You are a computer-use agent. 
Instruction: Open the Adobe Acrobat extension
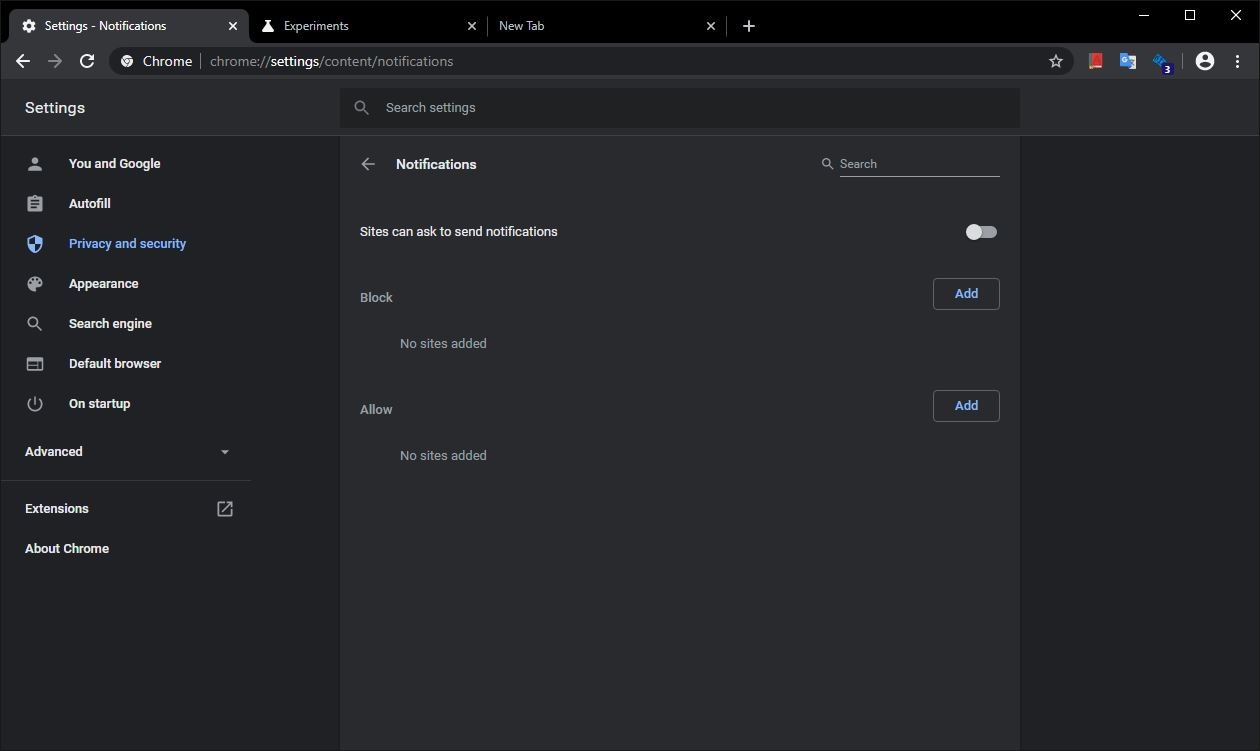point(1094,61)
